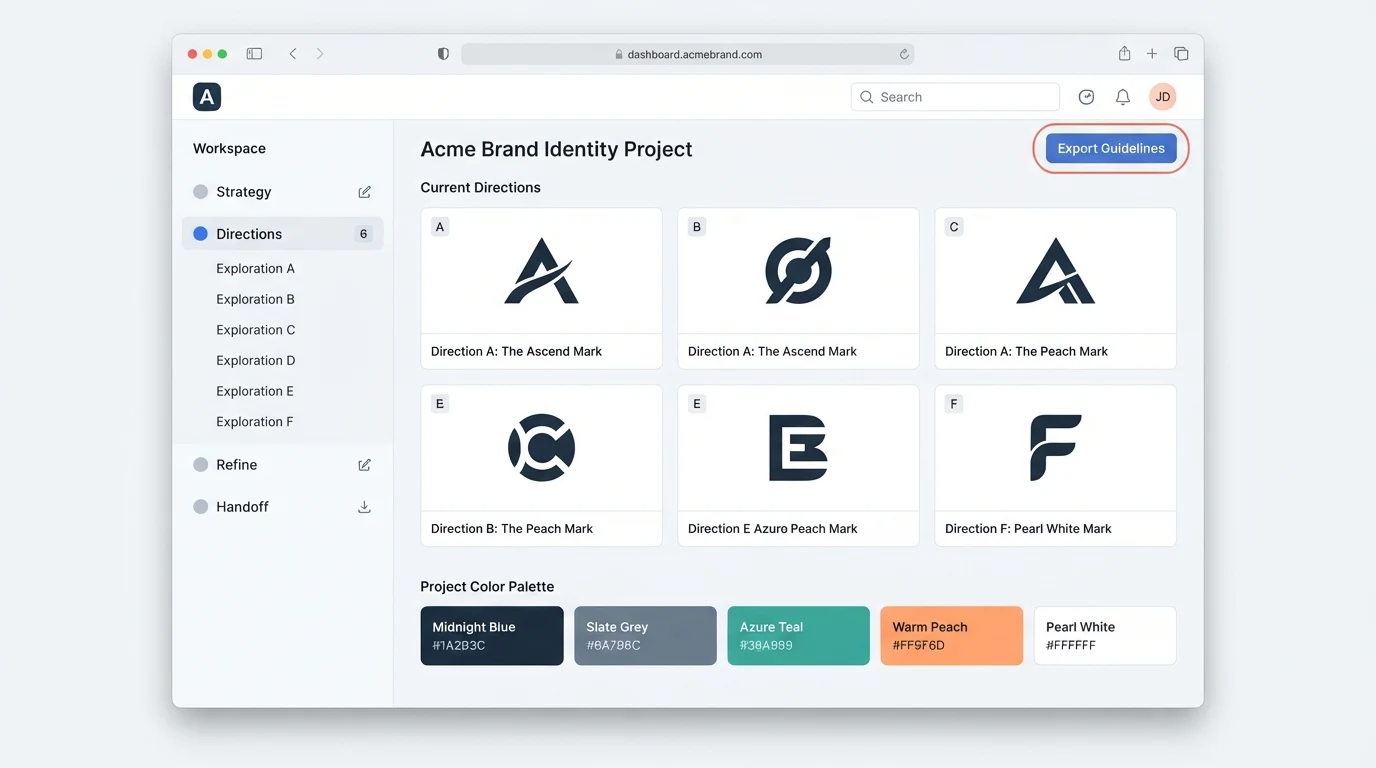This screenshot has width=1376, height=768.
Task: Go back with the browser back arrow
Action: 293,54
